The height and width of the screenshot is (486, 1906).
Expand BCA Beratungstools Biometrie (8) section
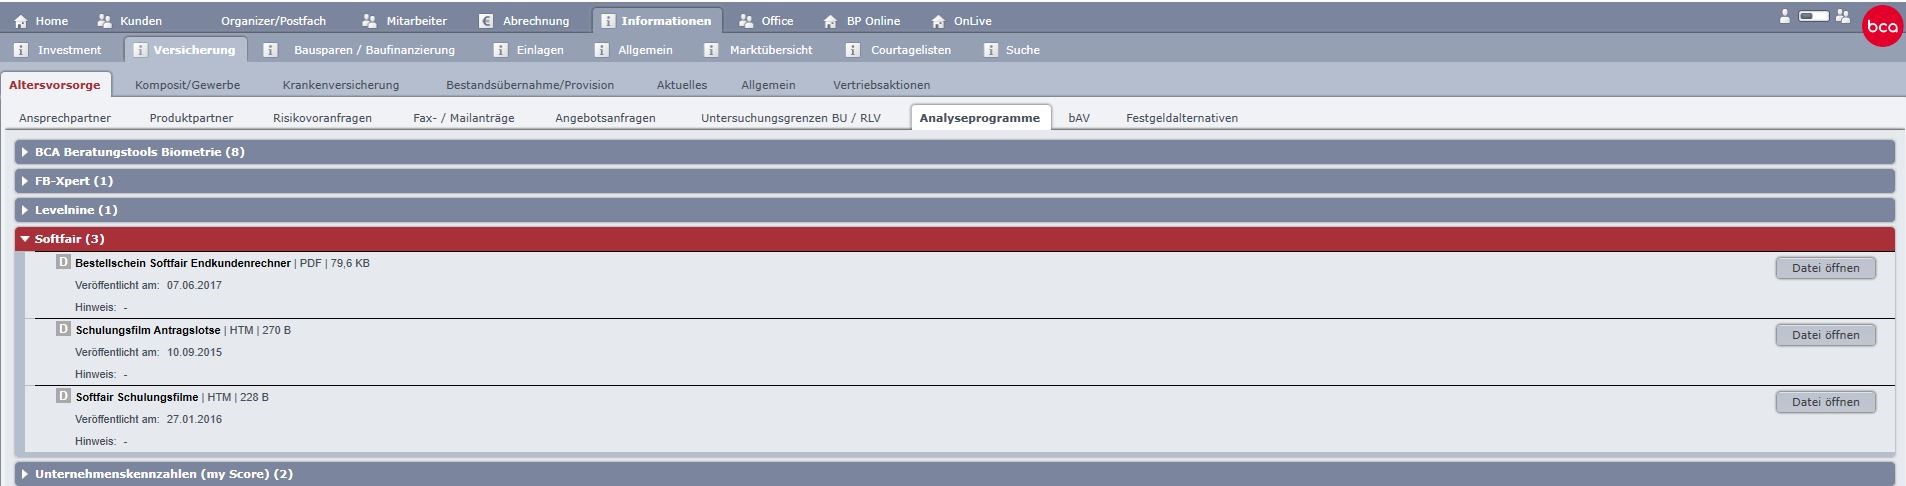pos(955,152)
